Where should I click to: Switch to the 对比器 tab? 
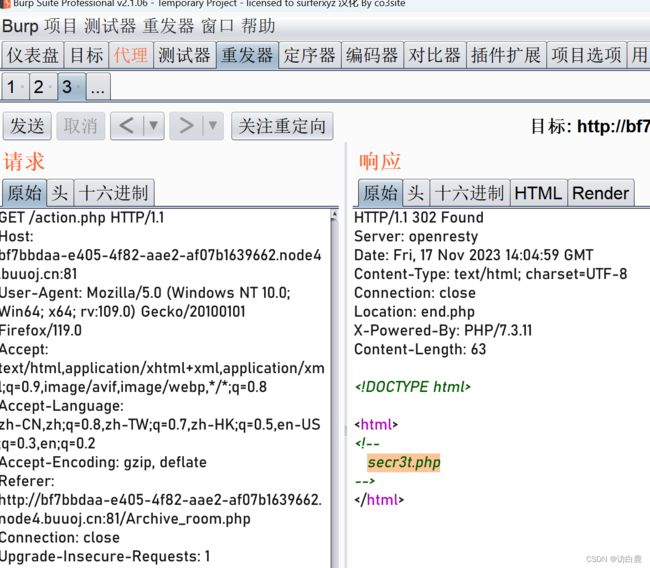(x=435, y=55)
